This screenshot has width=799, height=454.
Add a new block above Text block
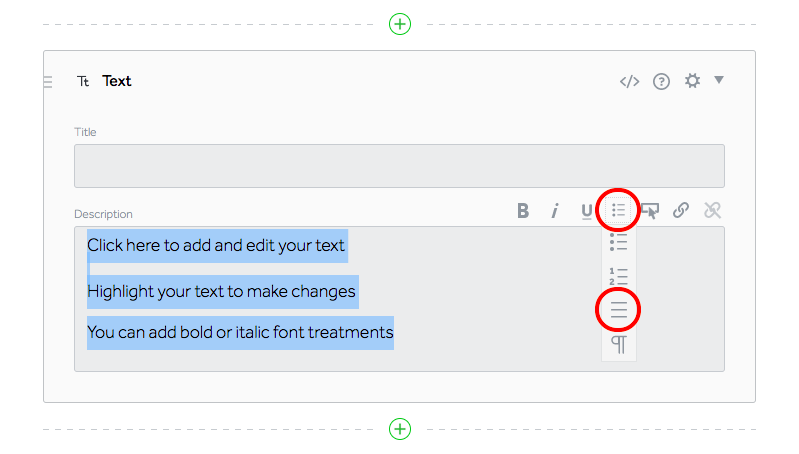(x=400, y=24)
